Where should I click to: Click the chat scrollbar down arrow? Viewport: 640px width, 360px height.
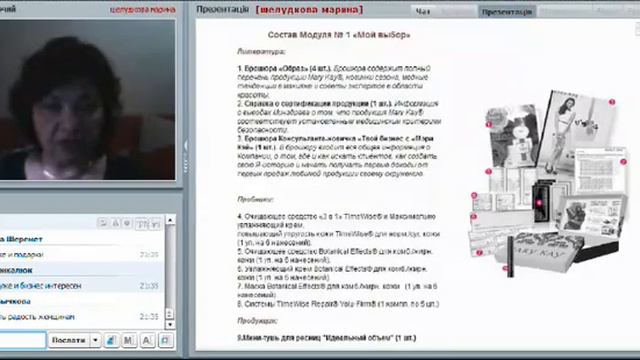170,324
